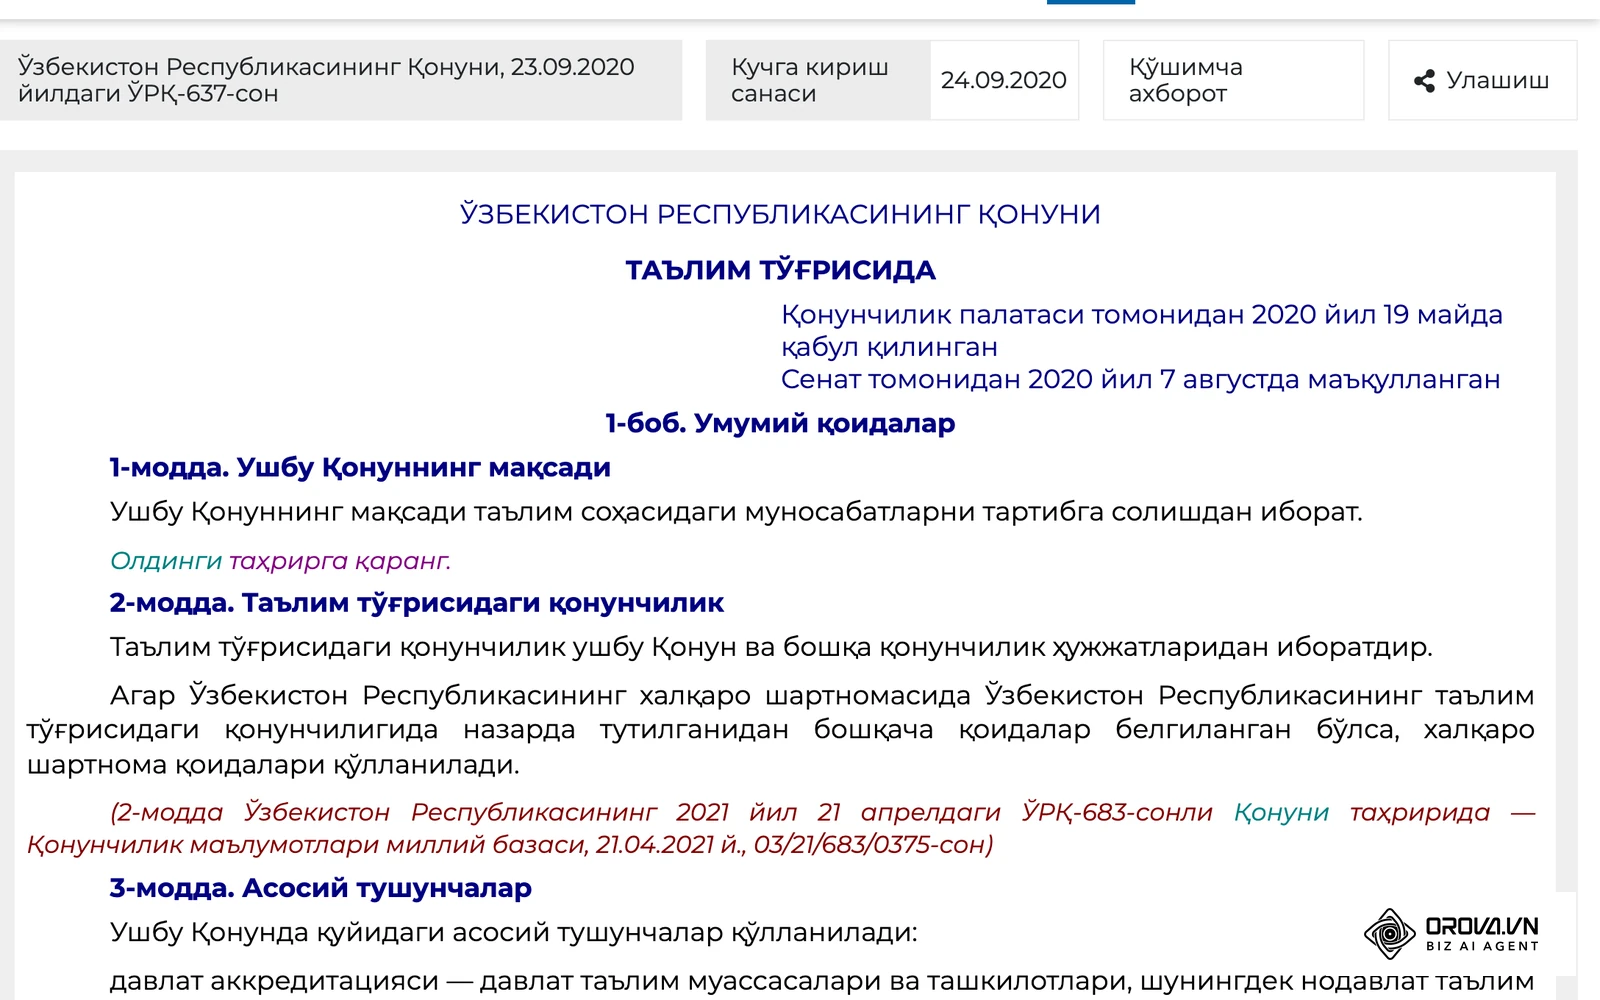The image size is (1600, 1000).
Task: Click the share icon next to Улашиш
Action: 1424,81
